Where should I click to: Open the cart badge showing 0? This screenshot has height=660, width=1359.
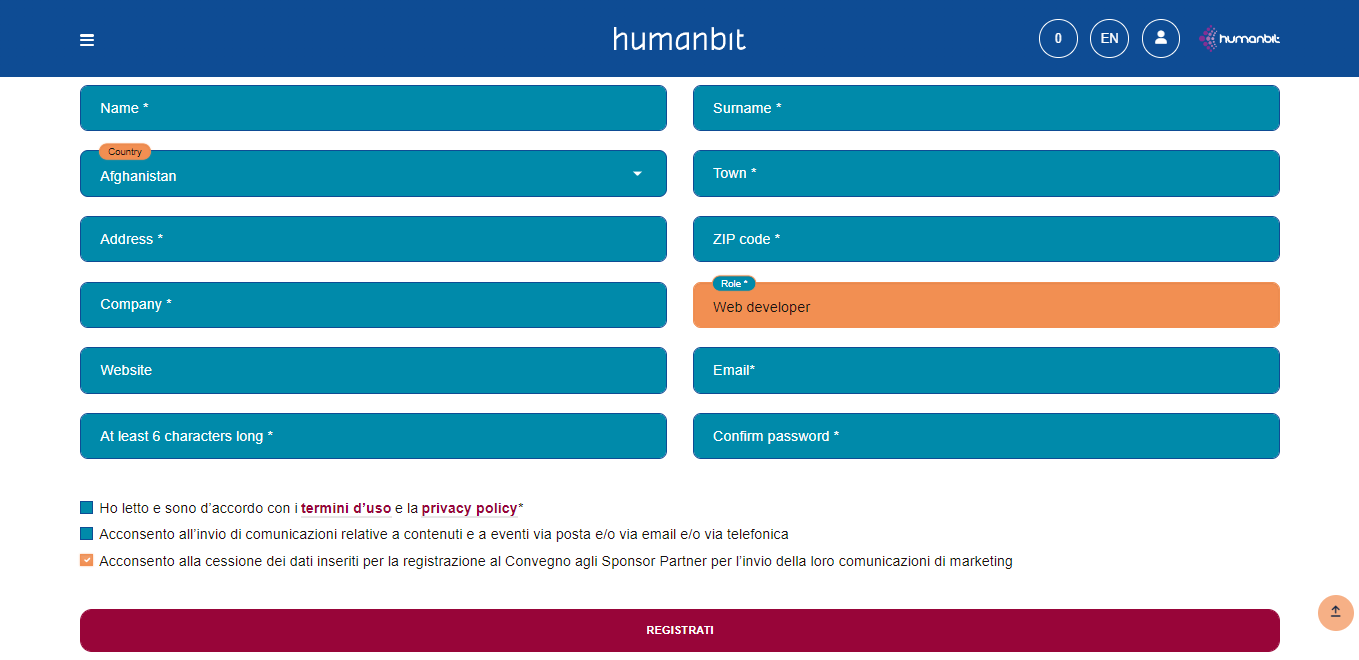coord(1058,38)
